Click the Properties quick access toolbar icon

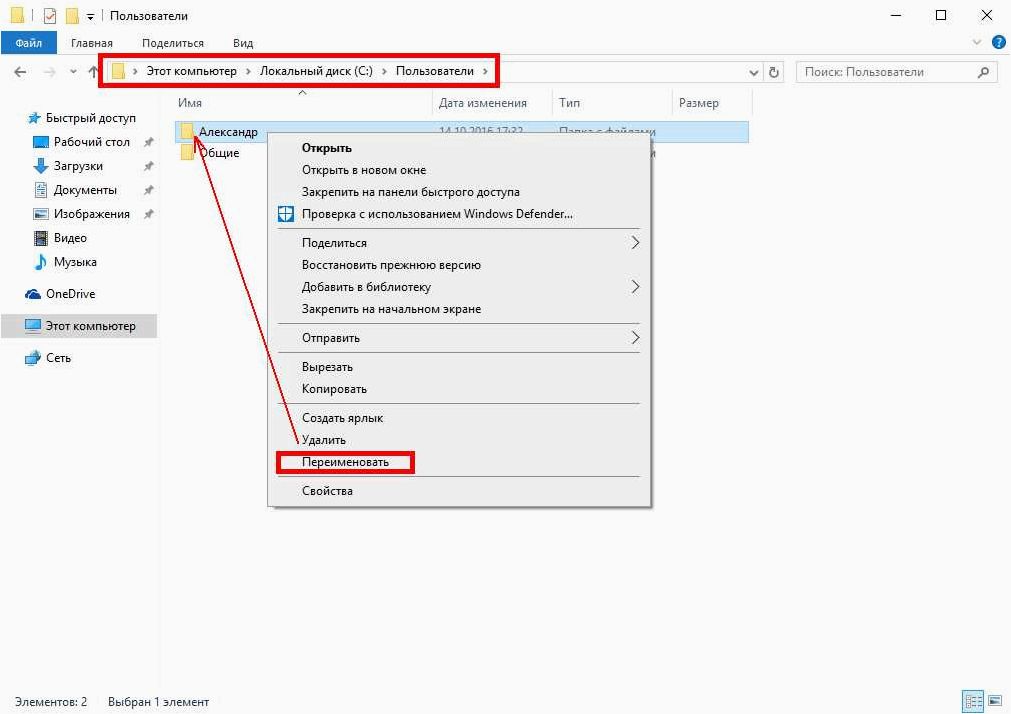coord(50,15)
